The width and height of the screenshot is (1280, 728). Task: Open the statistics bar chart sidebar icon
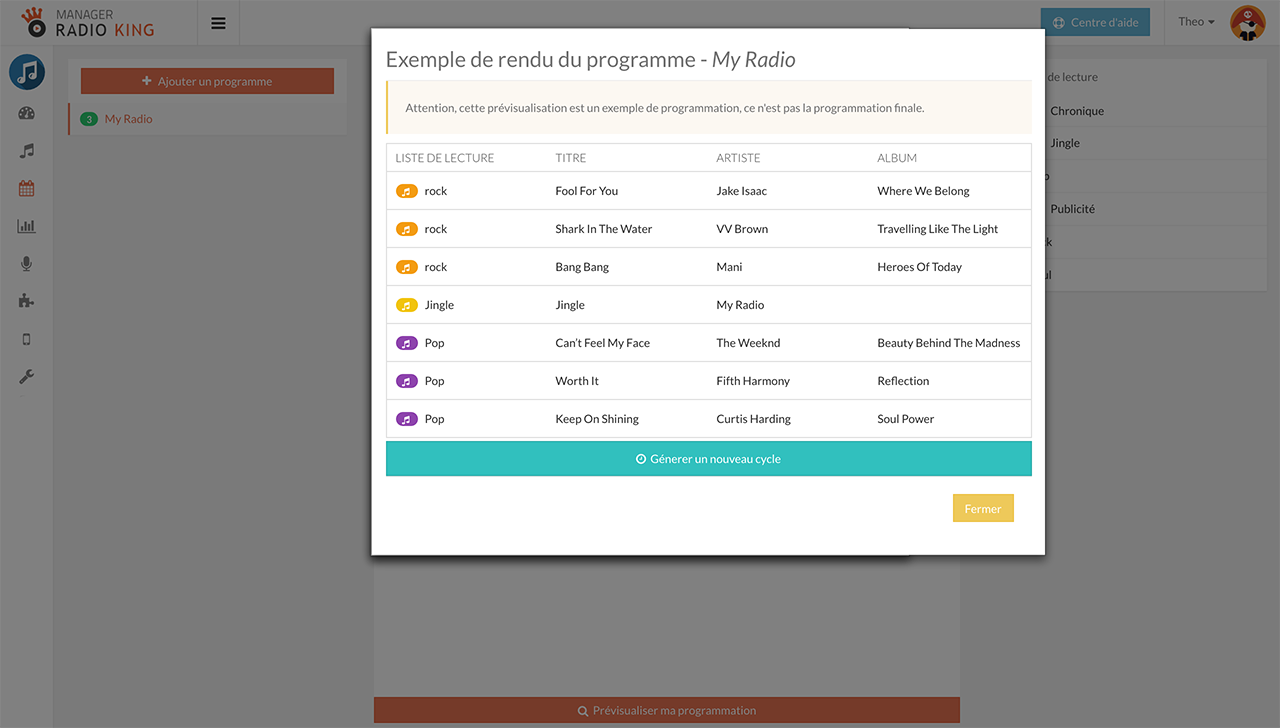(27, 226)
